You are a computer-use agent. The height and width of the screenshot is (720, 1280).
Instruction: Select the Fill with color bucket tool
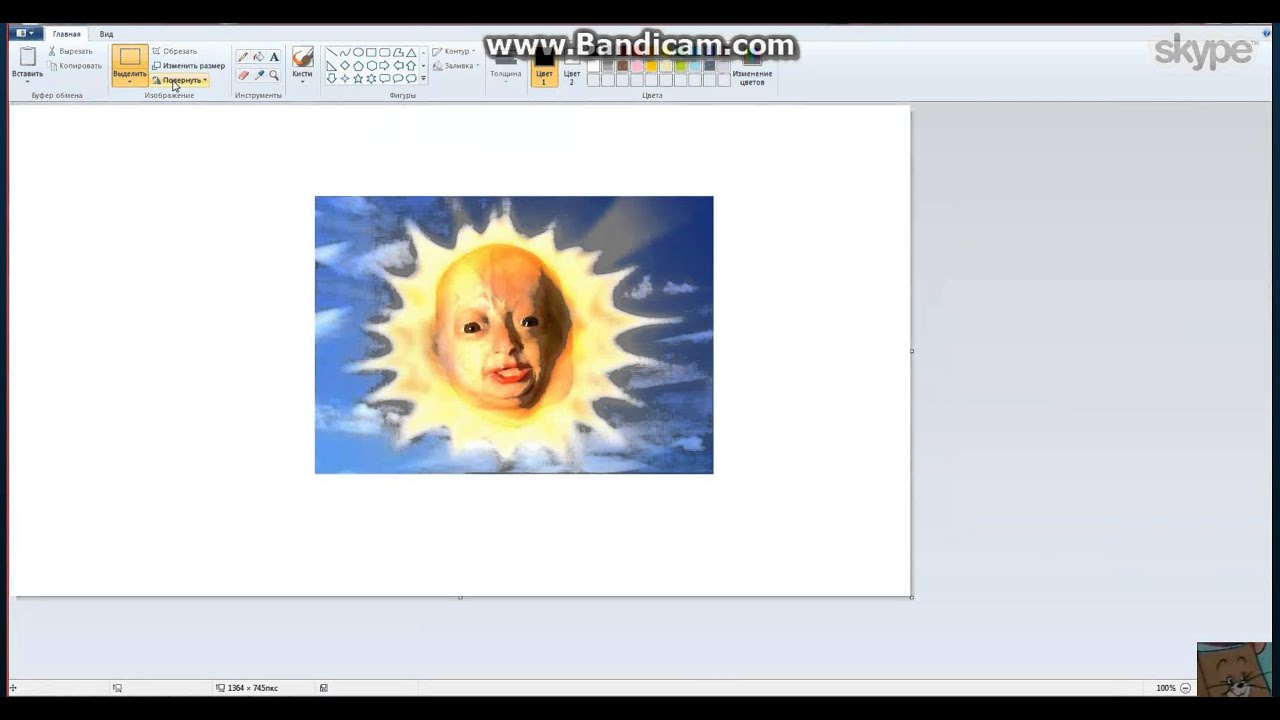(259, 57)
